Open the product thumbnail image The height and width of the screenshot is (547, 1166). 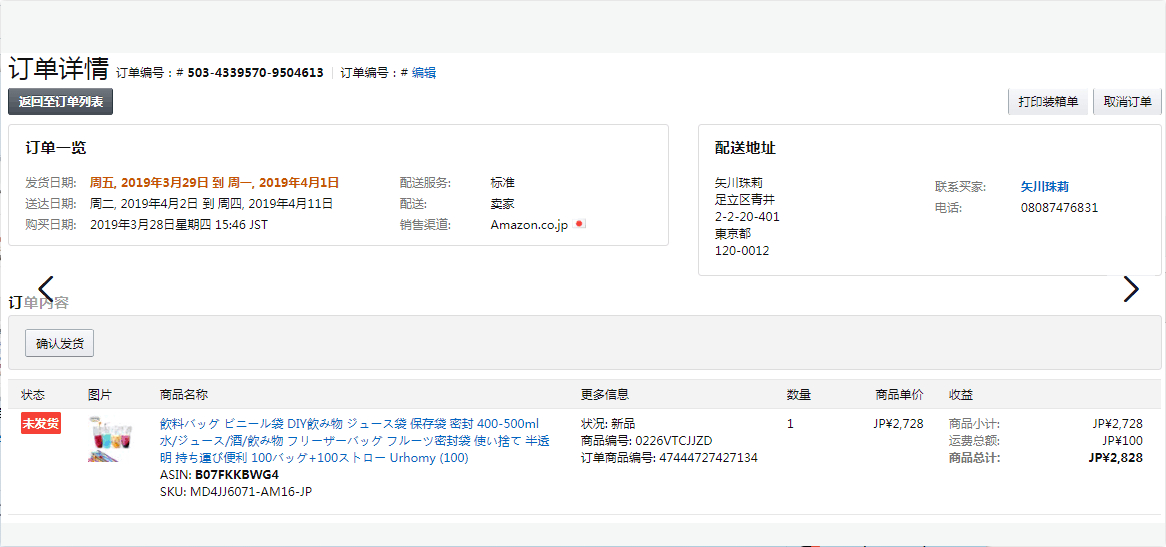click(x=109, y=439)
